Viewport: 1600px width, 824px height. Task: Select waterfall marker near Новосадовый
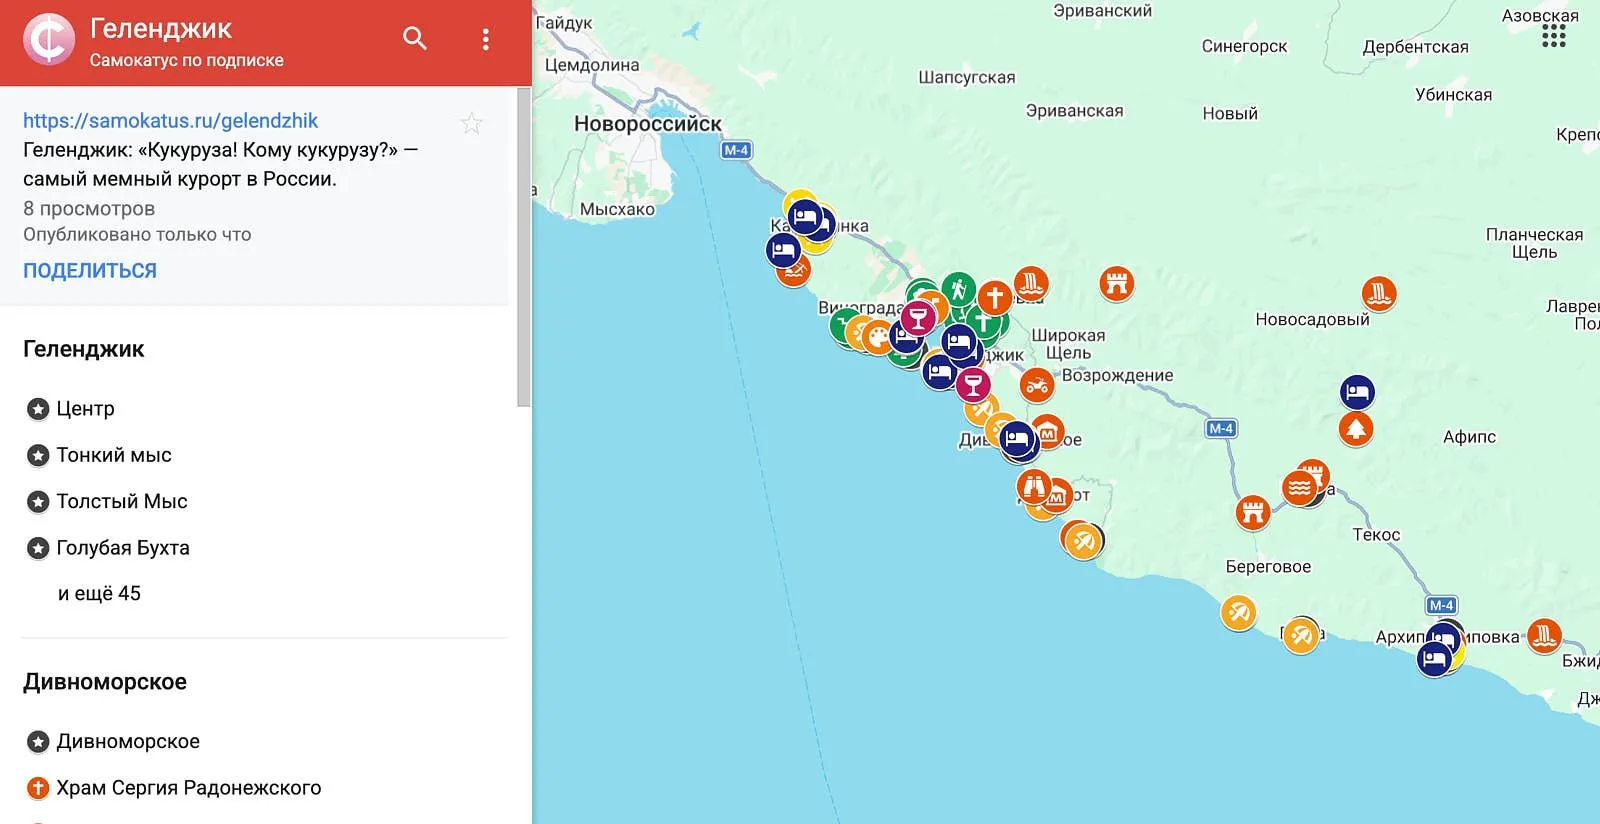click(x=1379, y=293)
